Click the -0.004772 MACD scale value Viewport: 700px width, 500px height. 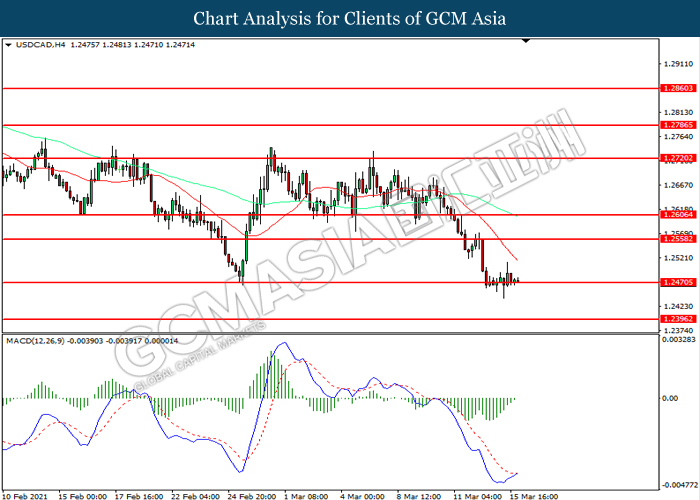coord(679,485)
